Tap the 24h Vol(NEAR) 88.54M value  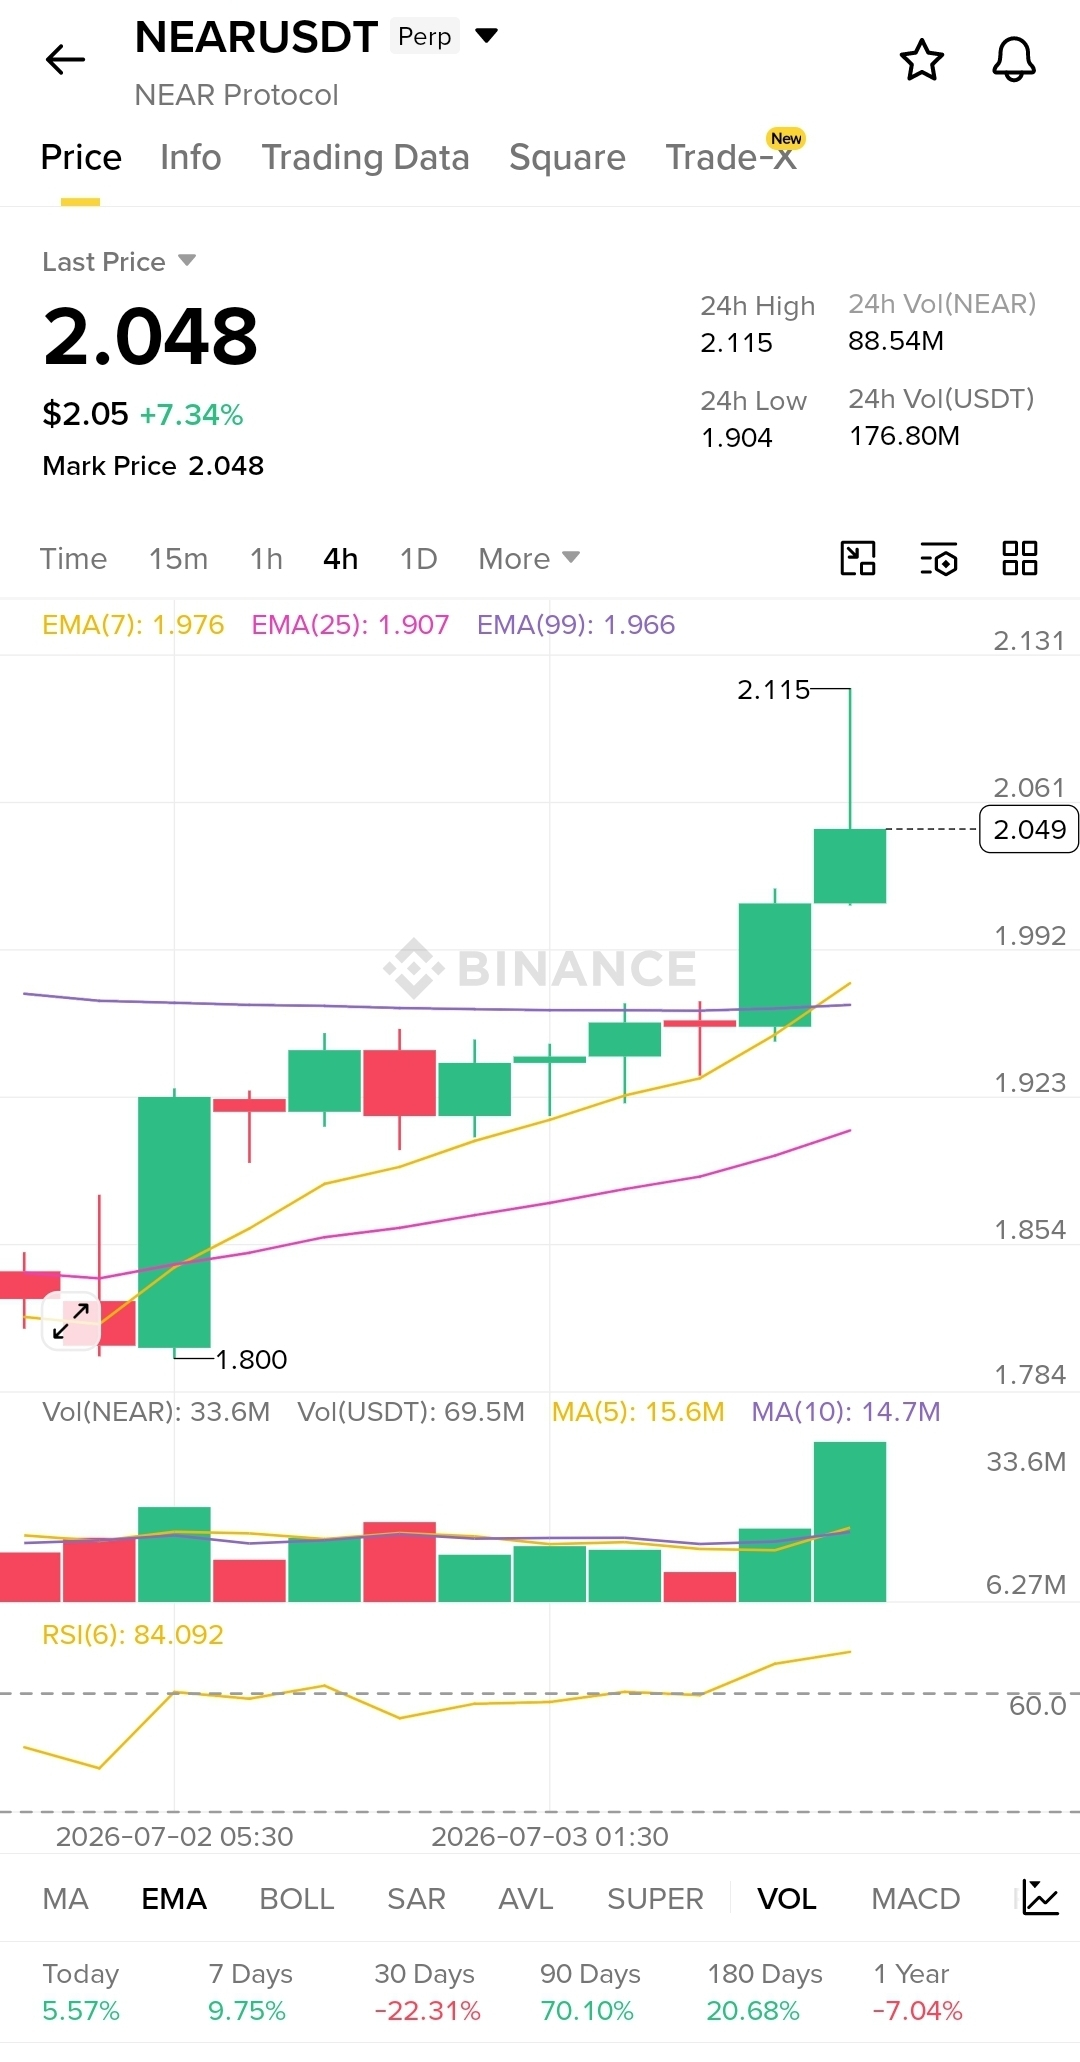click(896, 341)
